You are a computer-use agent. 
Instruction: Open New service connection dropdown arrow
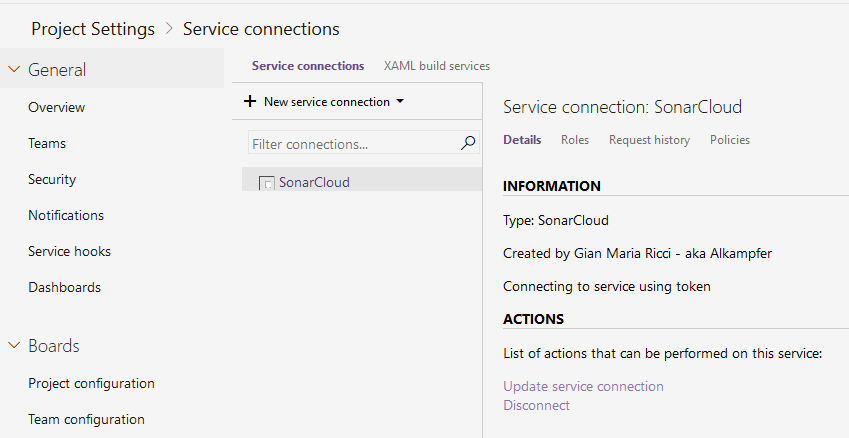400,102
